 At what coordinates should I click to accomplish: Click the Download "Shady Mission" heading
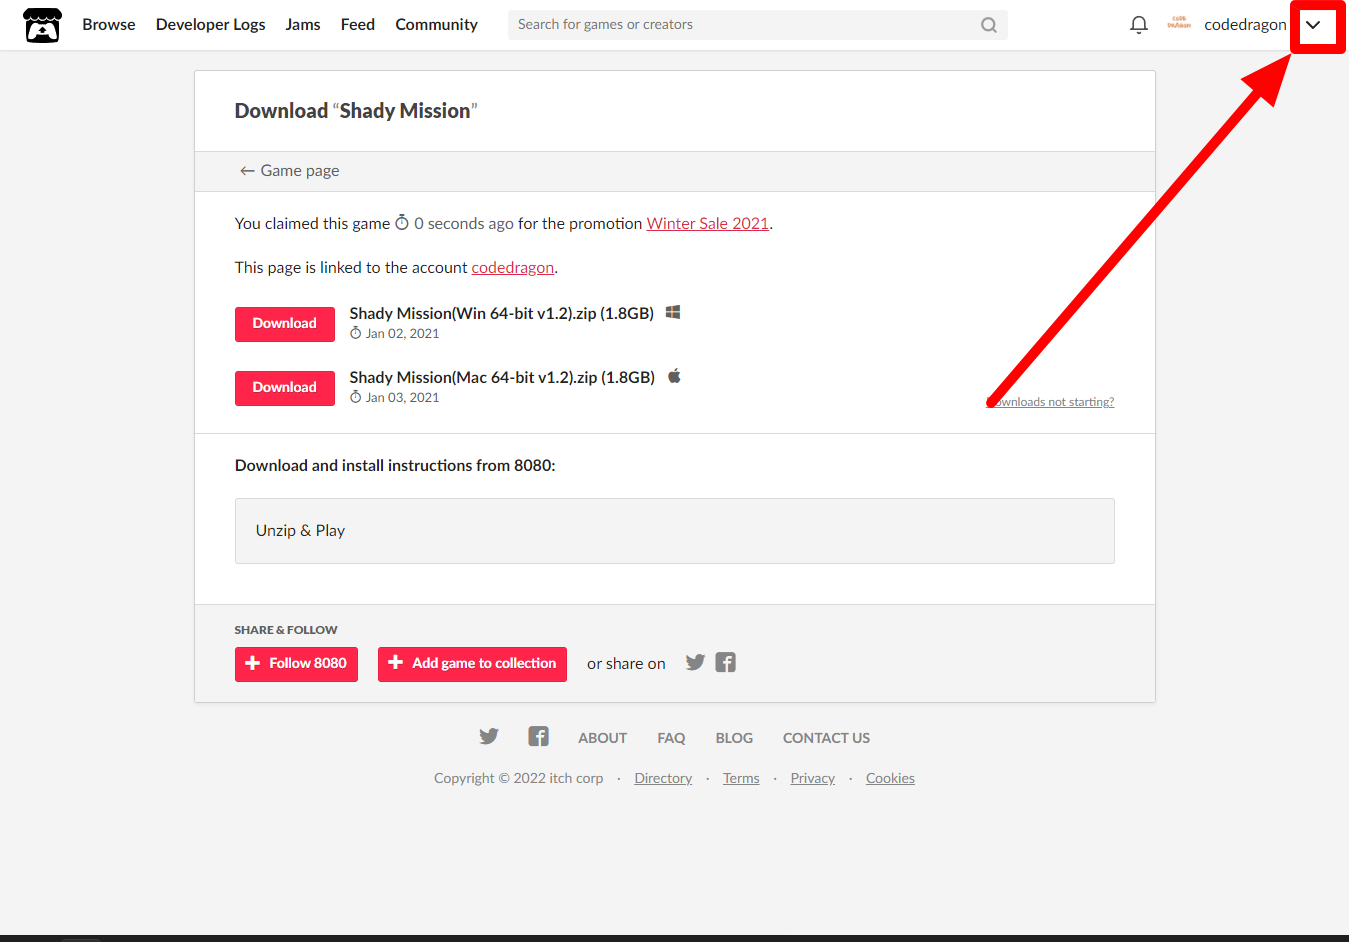click(356, 111)
